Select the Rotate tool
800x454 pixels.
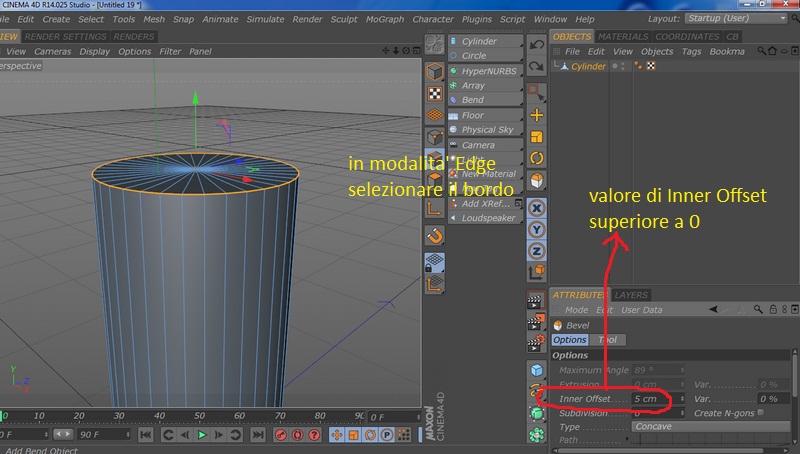click(537, 158)
